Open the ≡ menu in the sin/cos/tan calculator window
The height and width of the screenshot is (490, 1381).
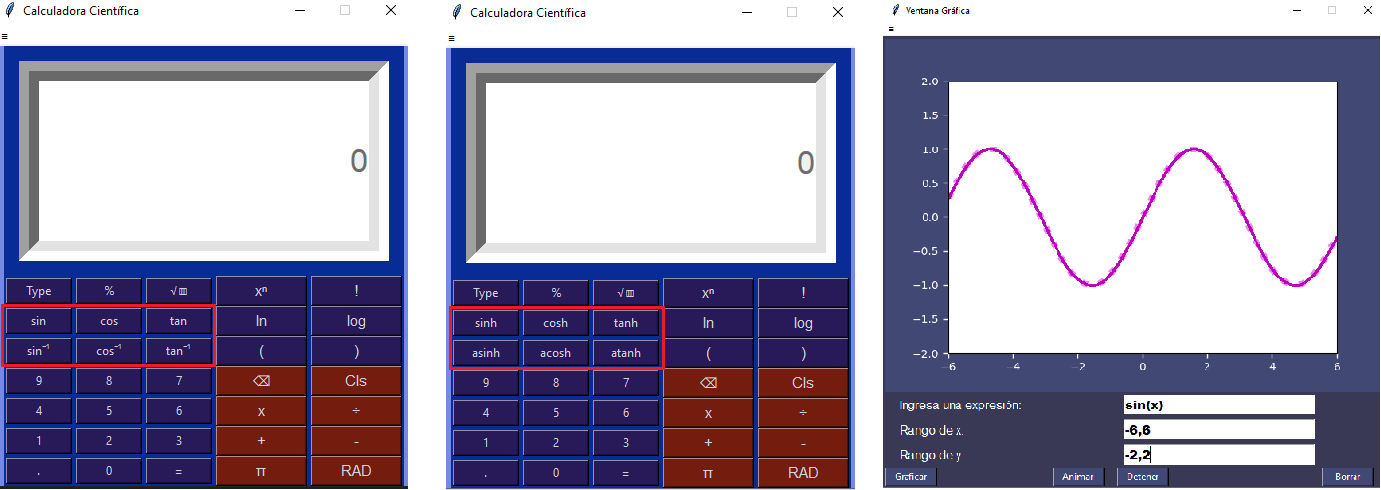[4, 36]
